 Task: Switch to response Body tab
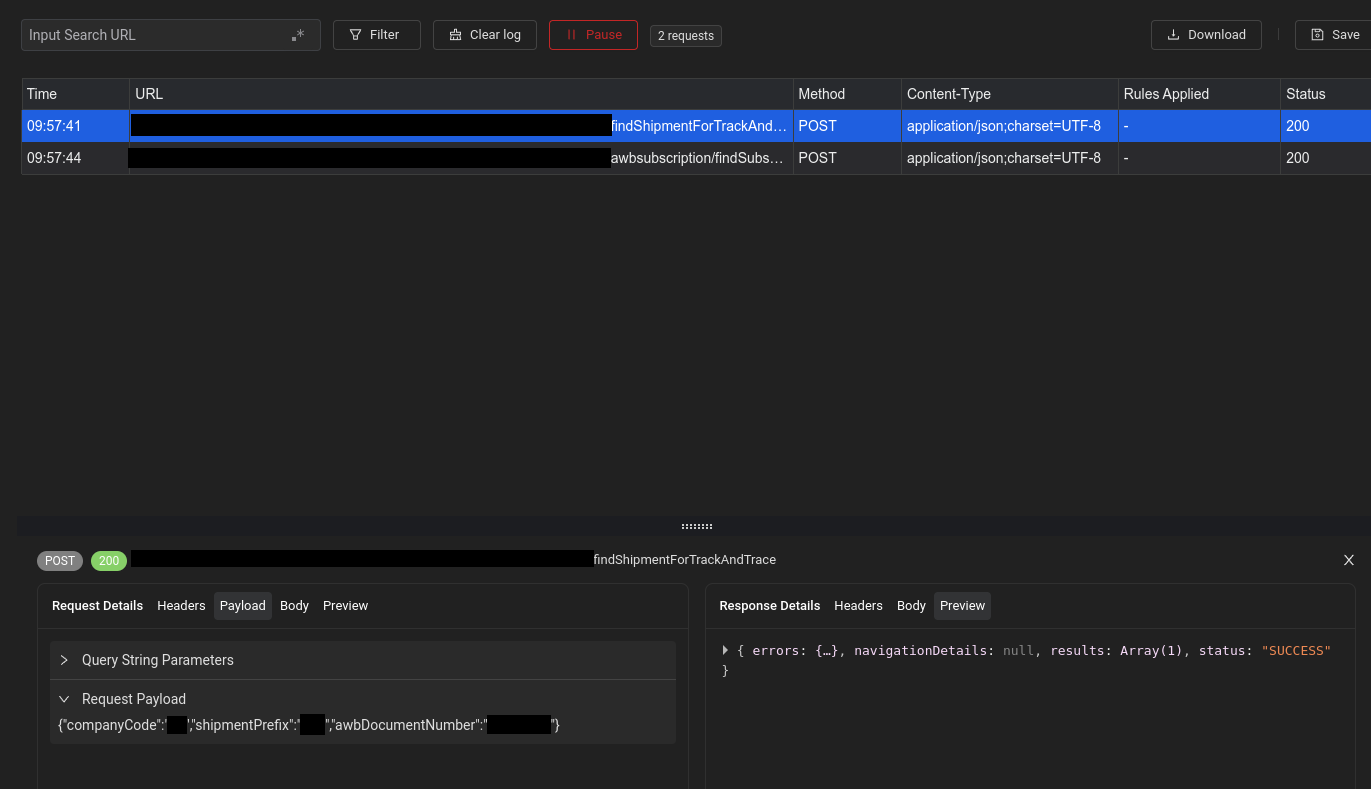[911, 606]
